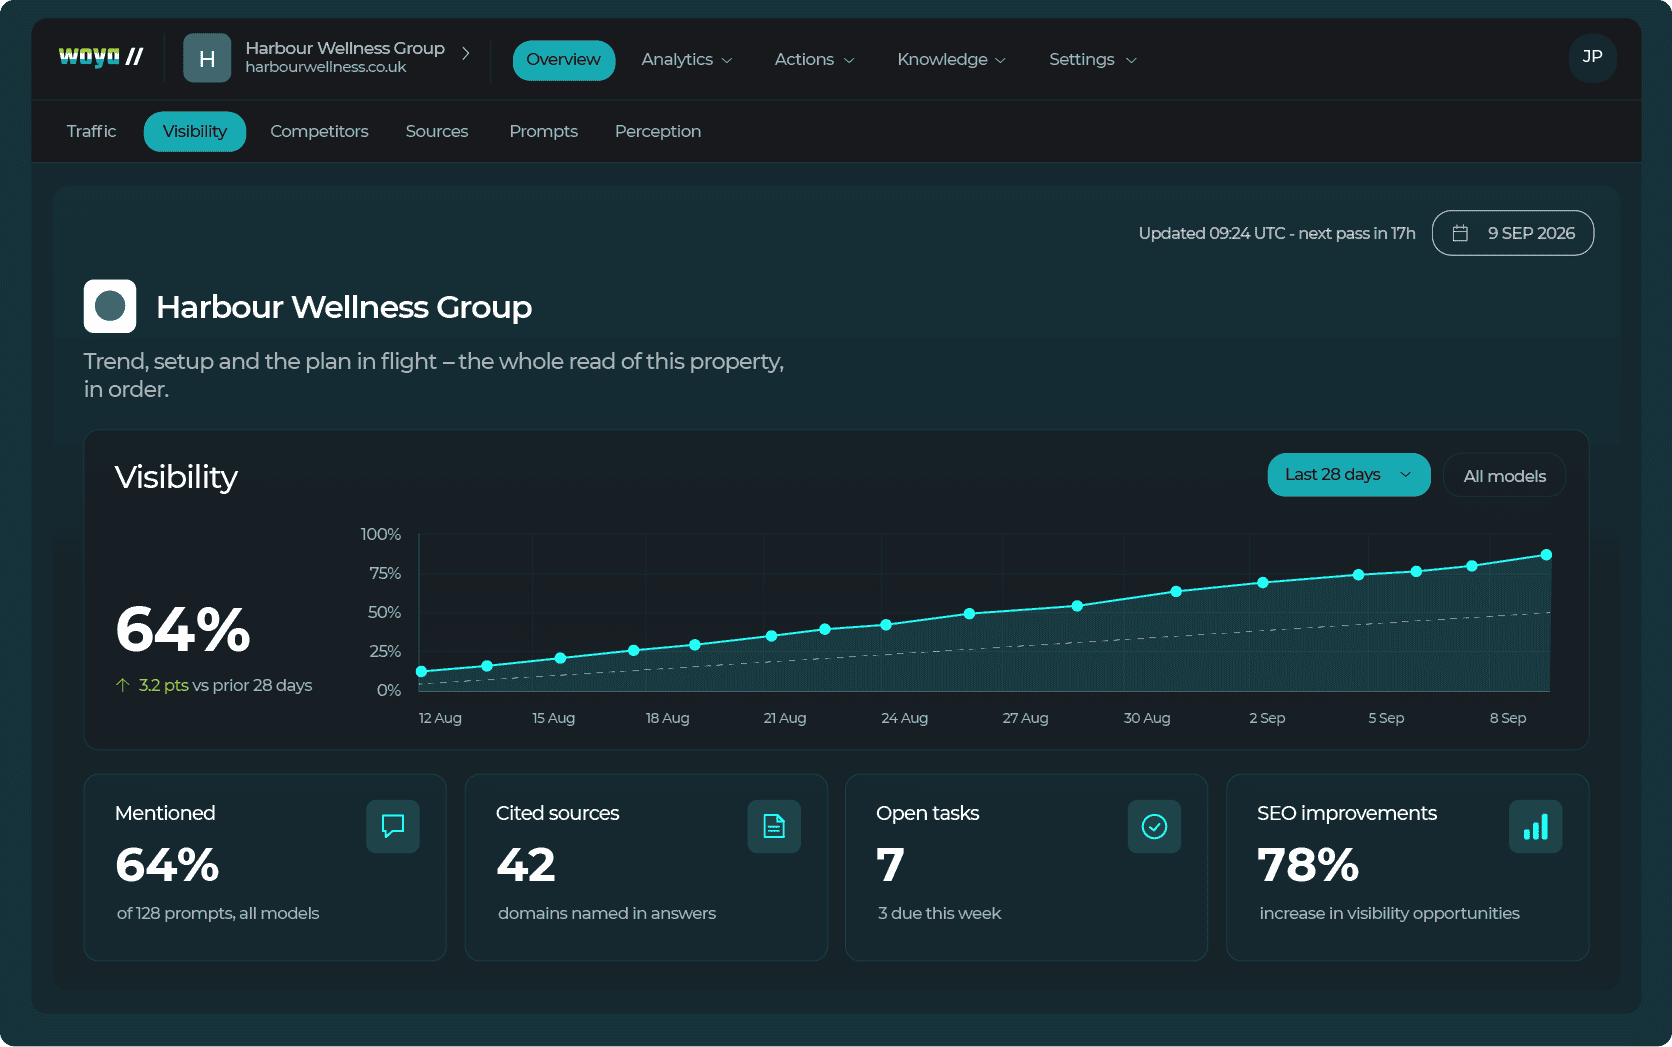This screenshot has width=1672, height=1047.
Task: Click the waya logo
Action: click(100, 57)
